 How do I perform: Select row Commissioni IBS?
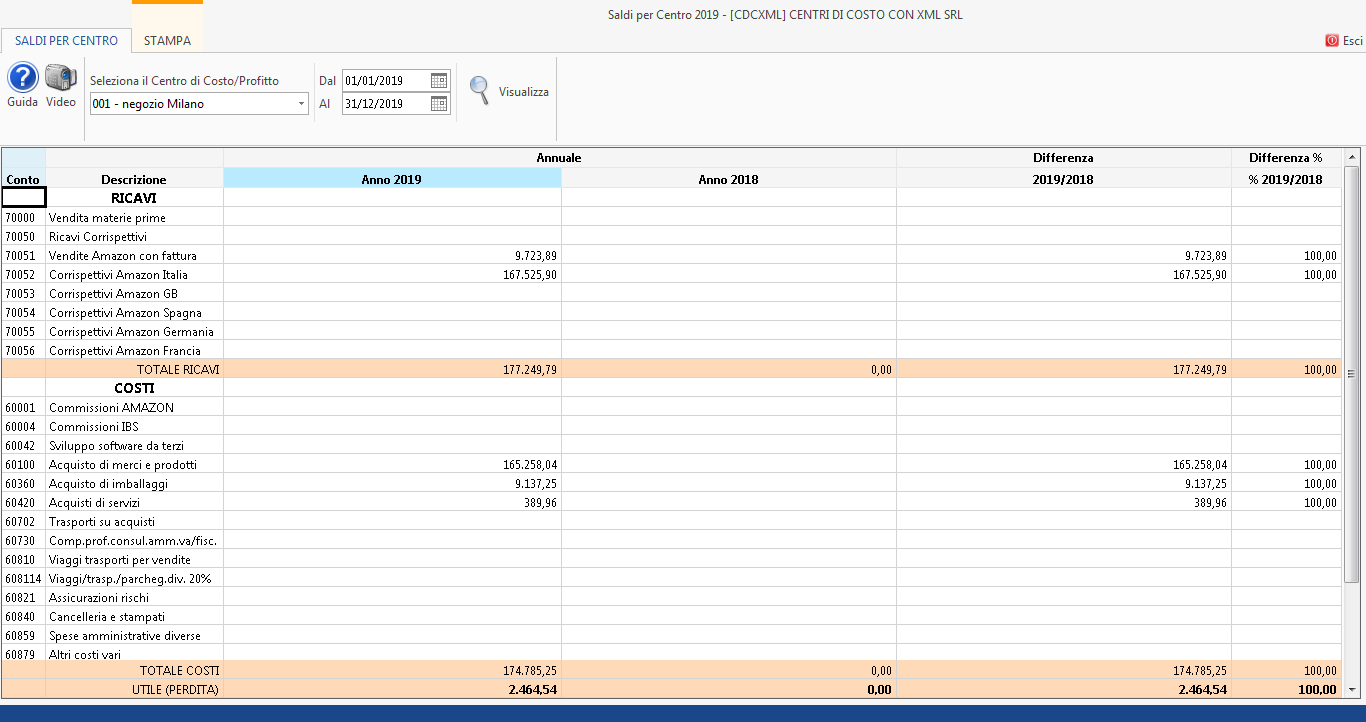671,426
